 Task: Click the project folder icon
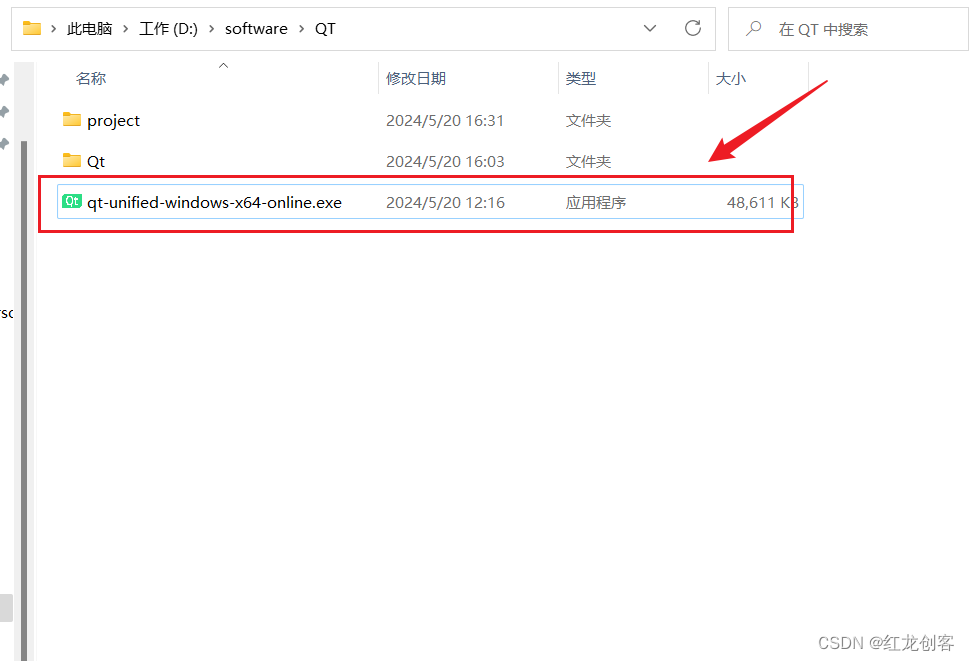point(72,119)
